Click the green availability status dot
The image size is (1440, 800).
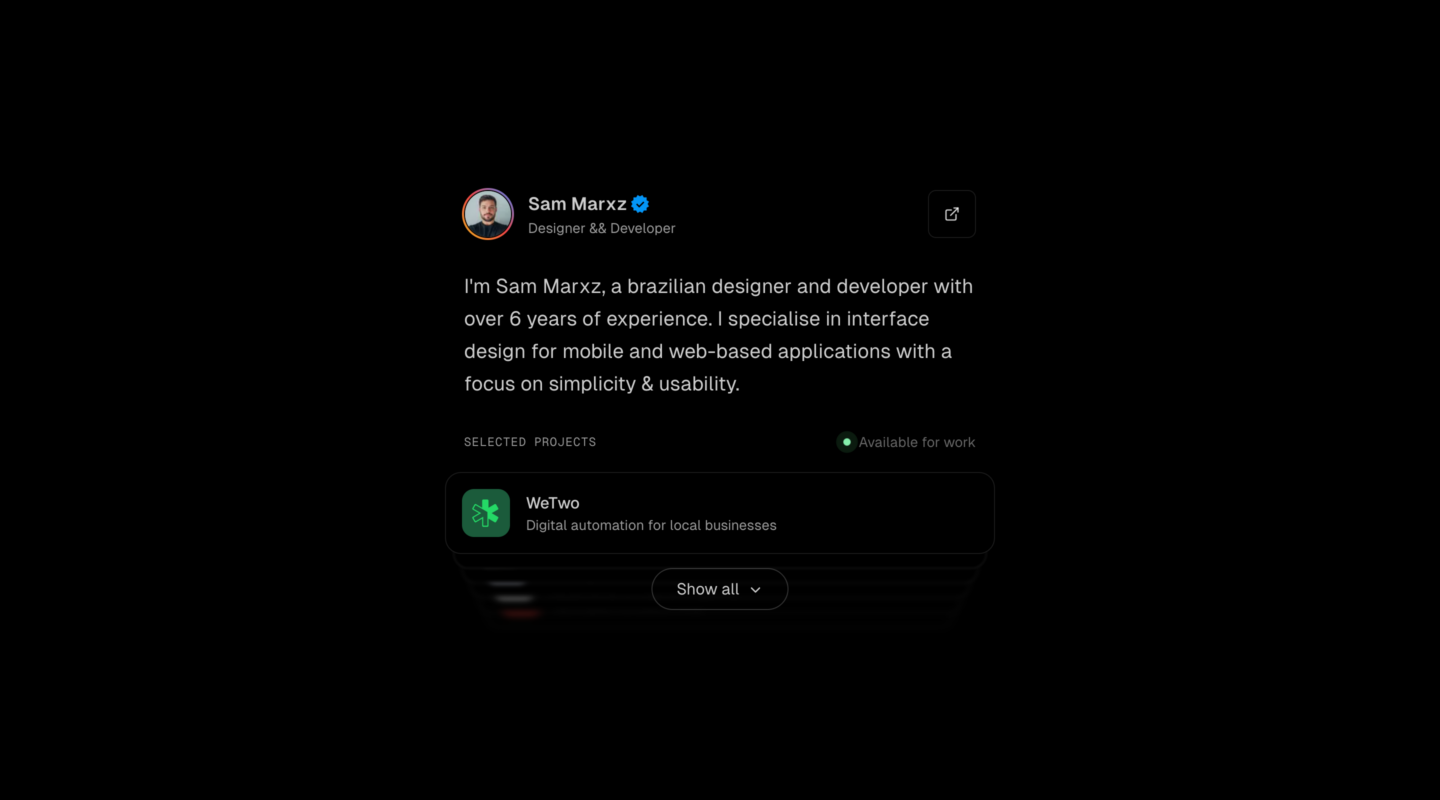tap(847, 442)
